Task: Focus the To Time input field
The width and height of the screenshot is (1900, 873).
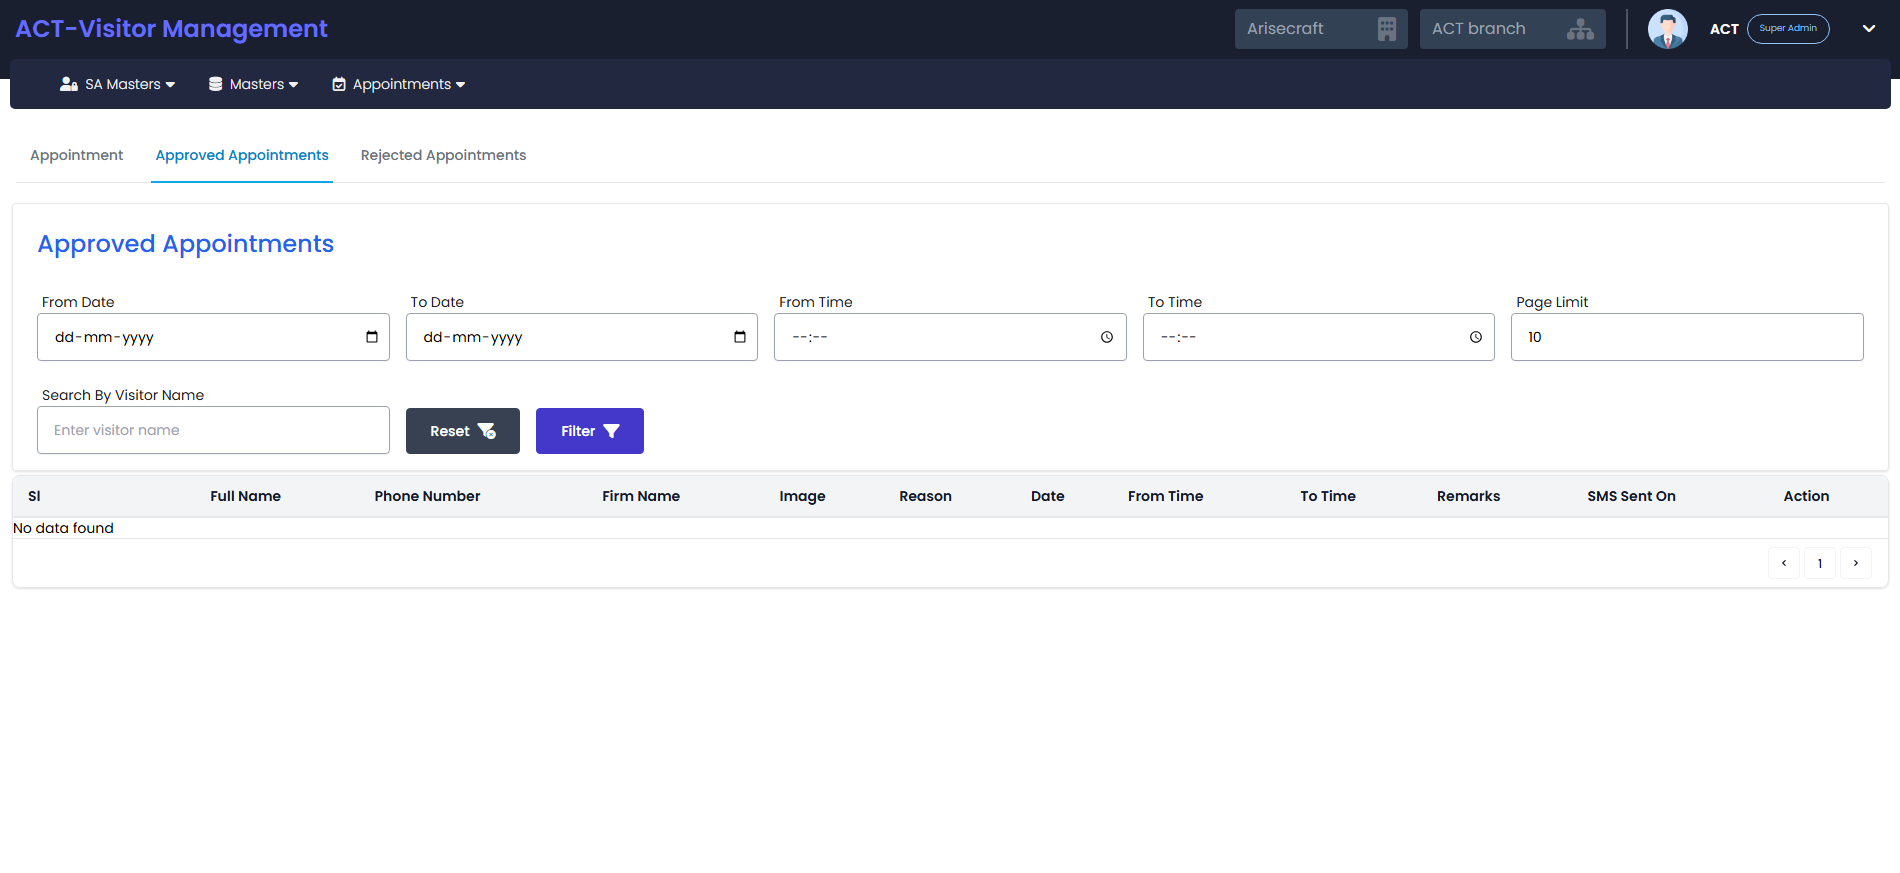Action: (1319, 337)
